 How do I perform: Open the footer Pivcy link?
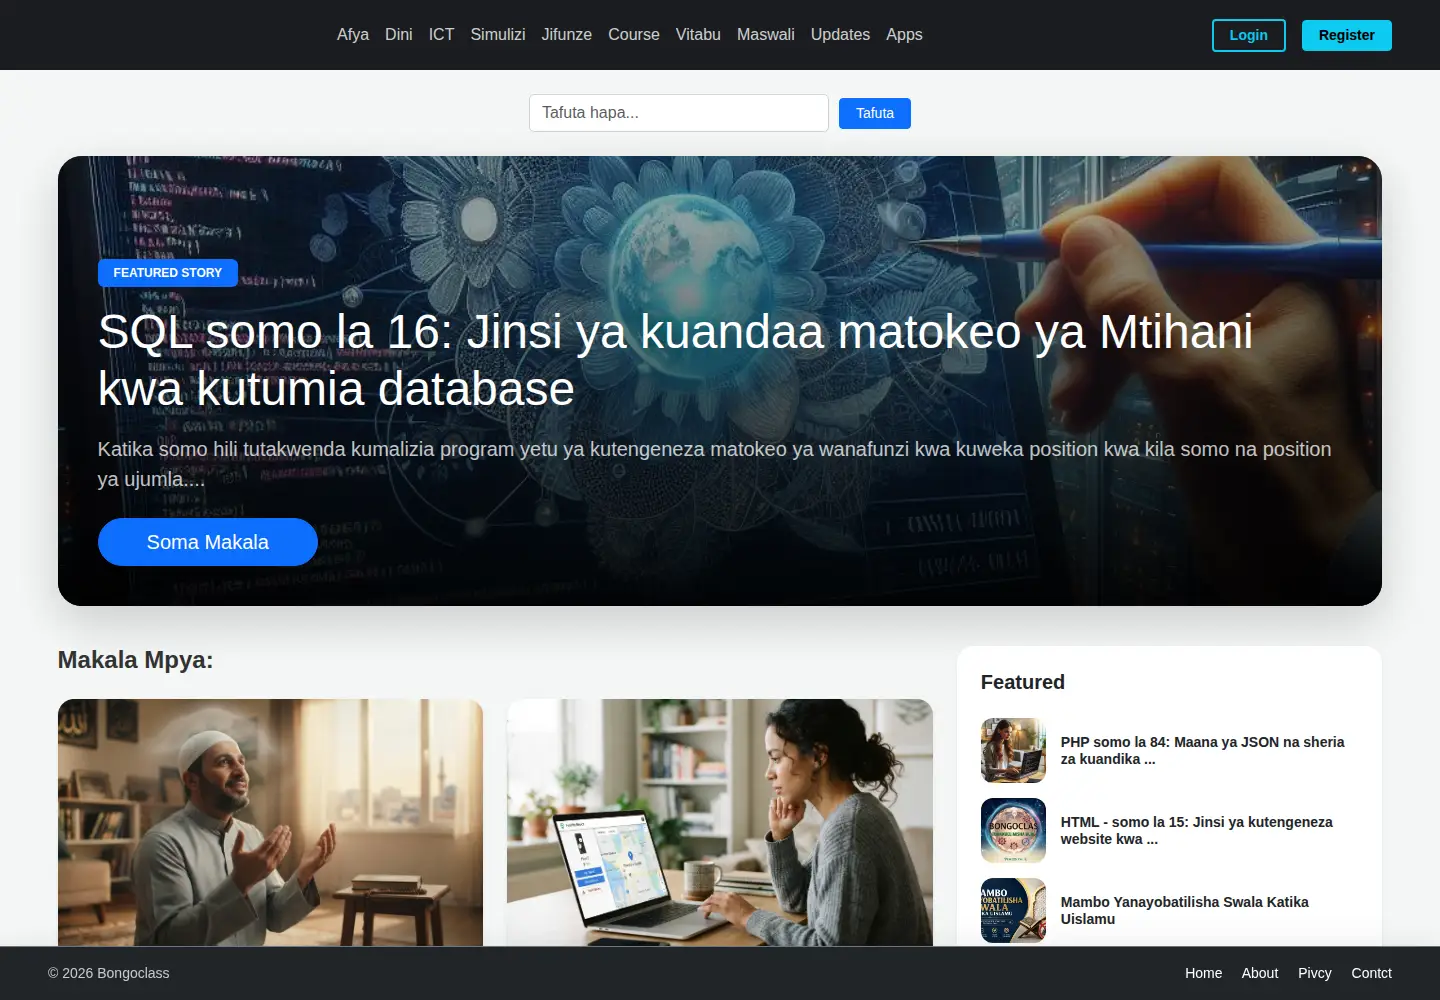point(1315,973)
